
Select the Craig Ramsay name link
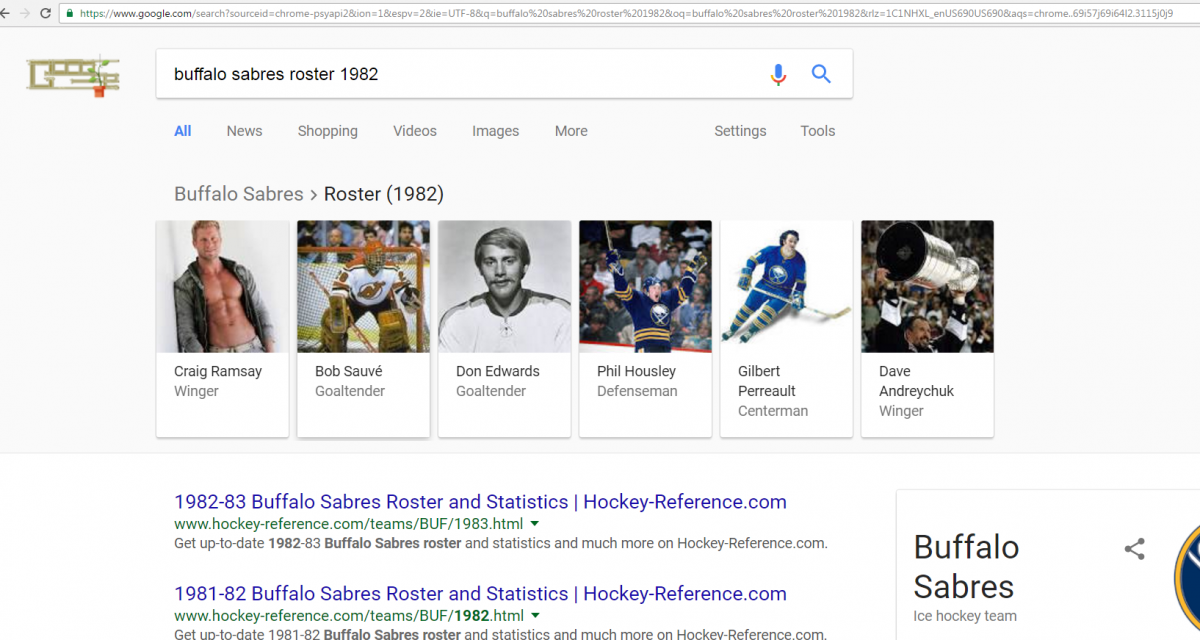coord(218,371)
